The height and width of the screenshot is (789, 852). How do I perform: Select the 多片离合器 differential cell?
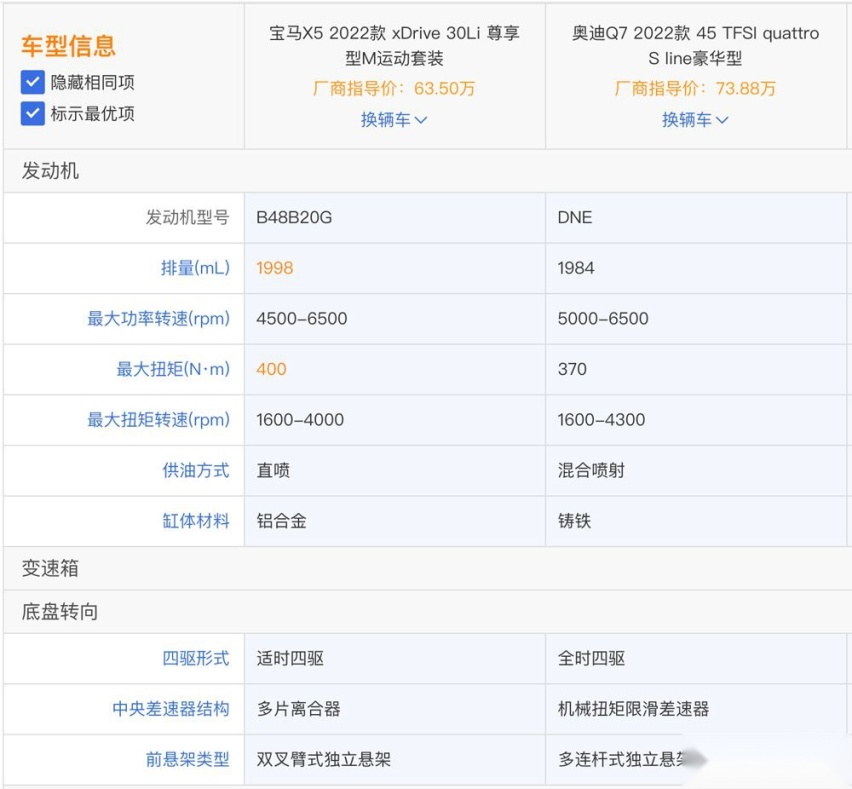[x=395, y=709]
